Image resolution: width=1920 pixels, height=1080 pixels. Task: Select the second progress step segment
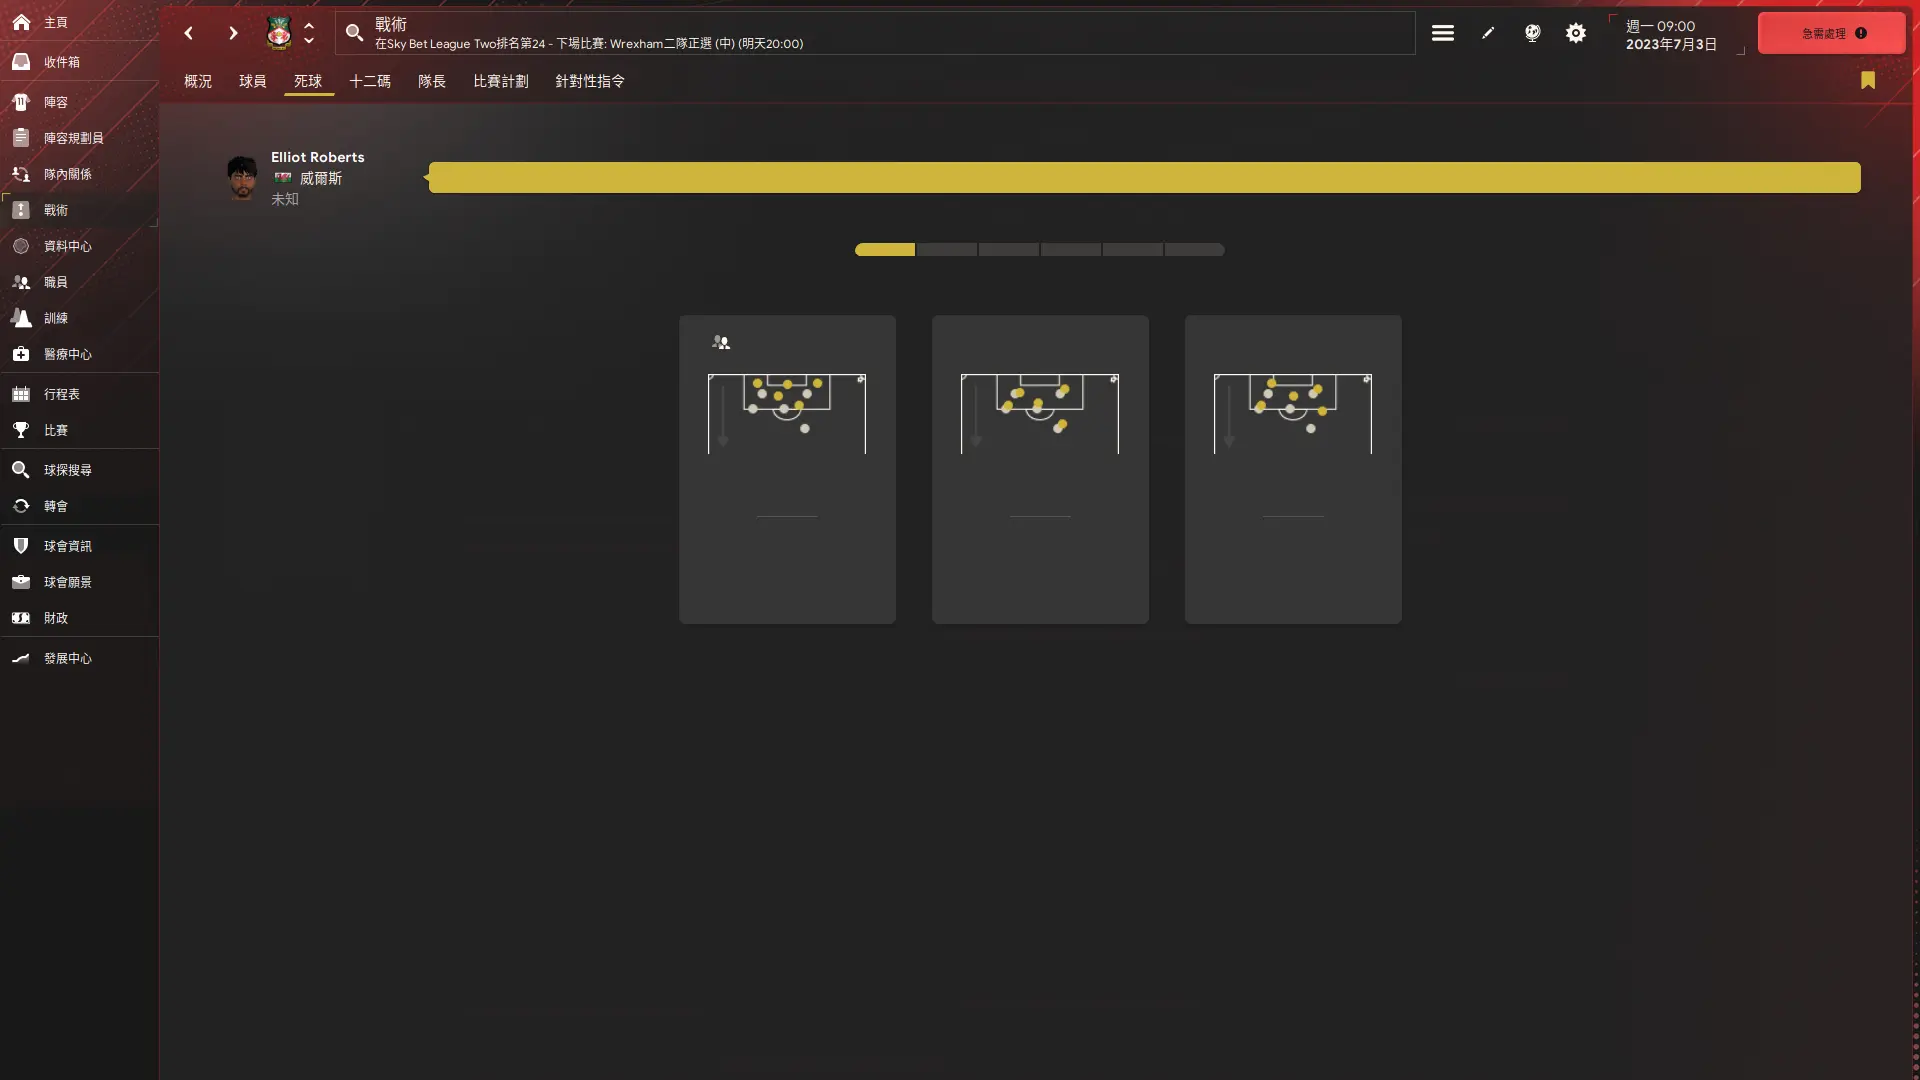point(947,250)
